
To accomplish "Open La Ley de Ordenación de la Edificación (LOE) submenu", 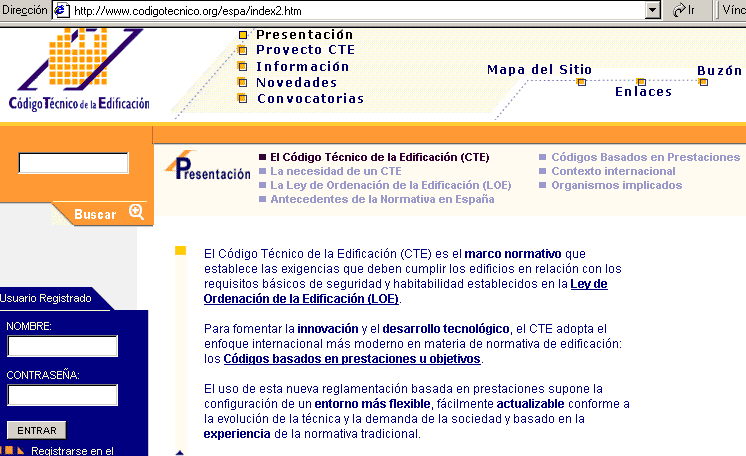I will (391, 185).
